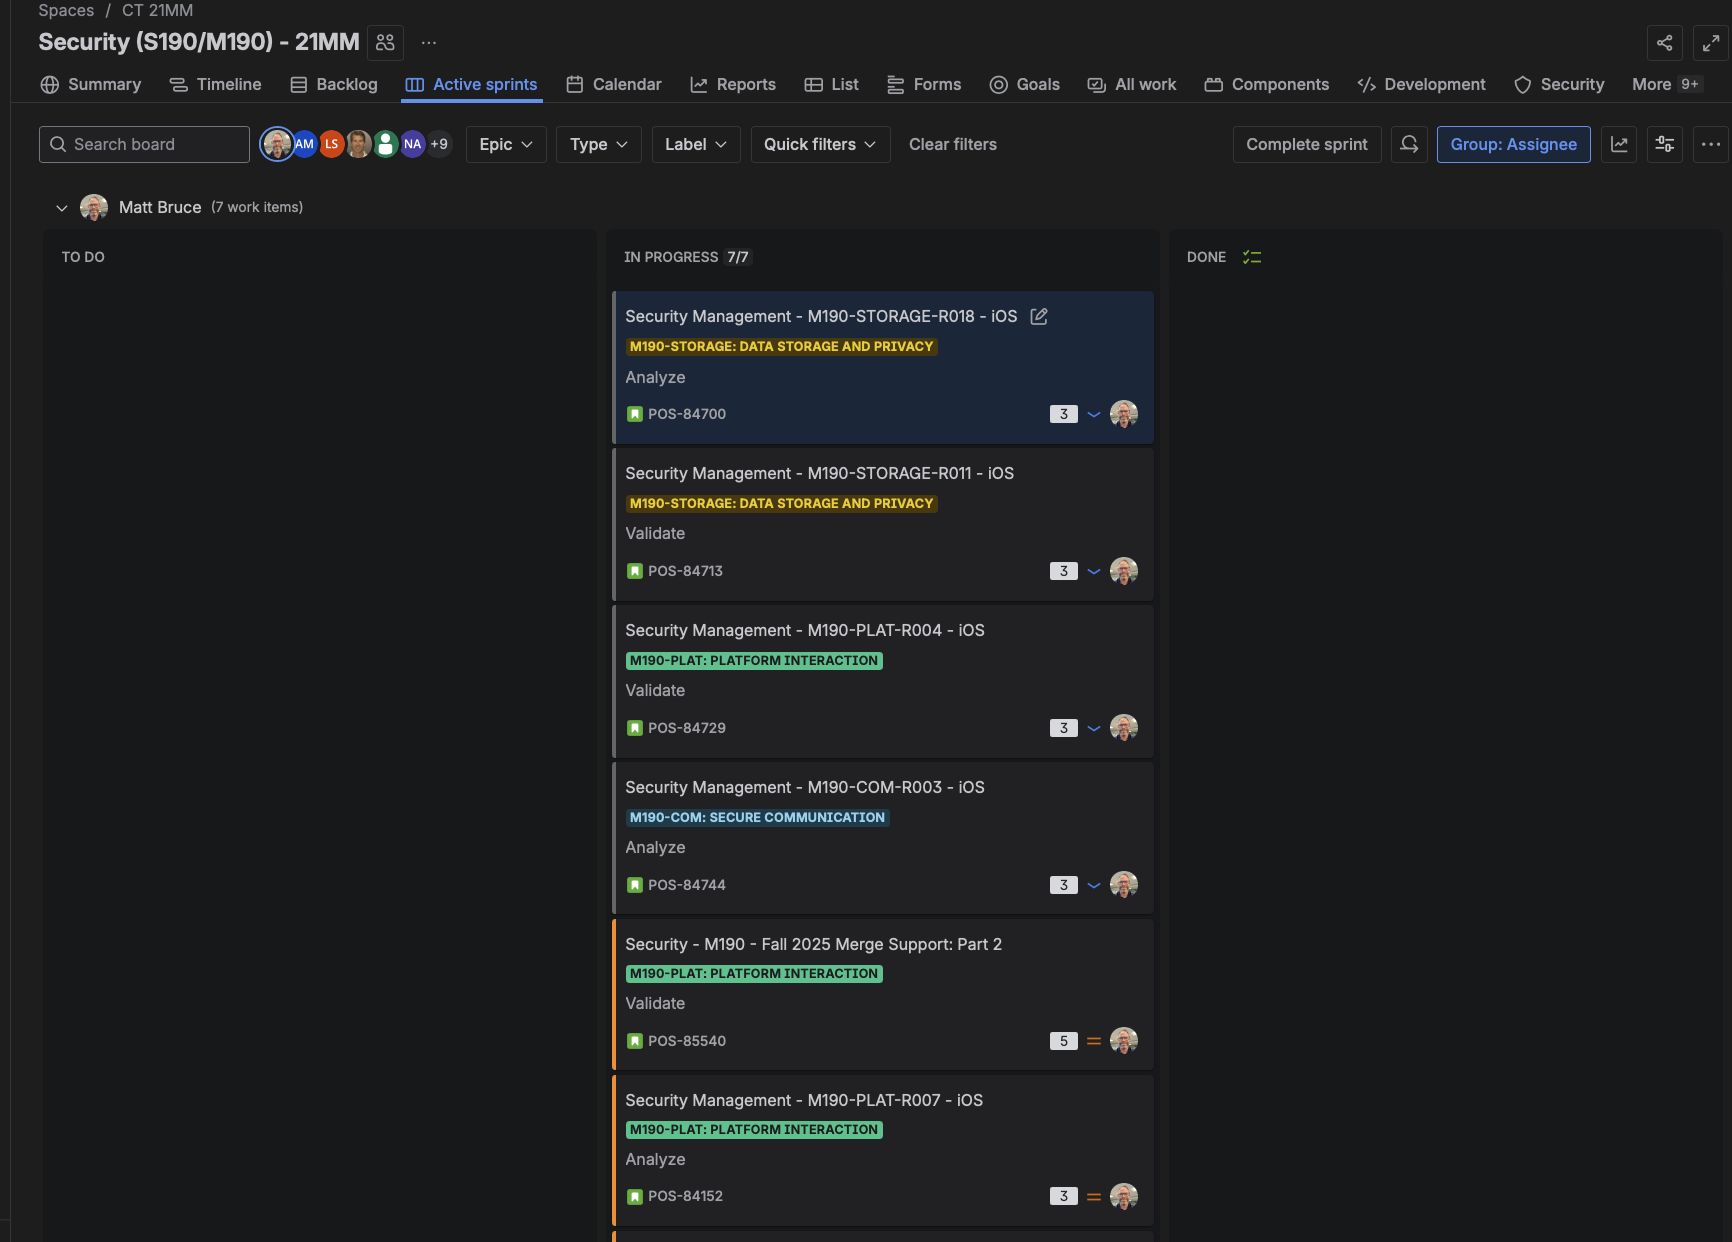Image resolution: width=1732 pixels, height=1242 pixels.
Task: Open board more actions ellipsis menu
Action: tap(1711, 144)
